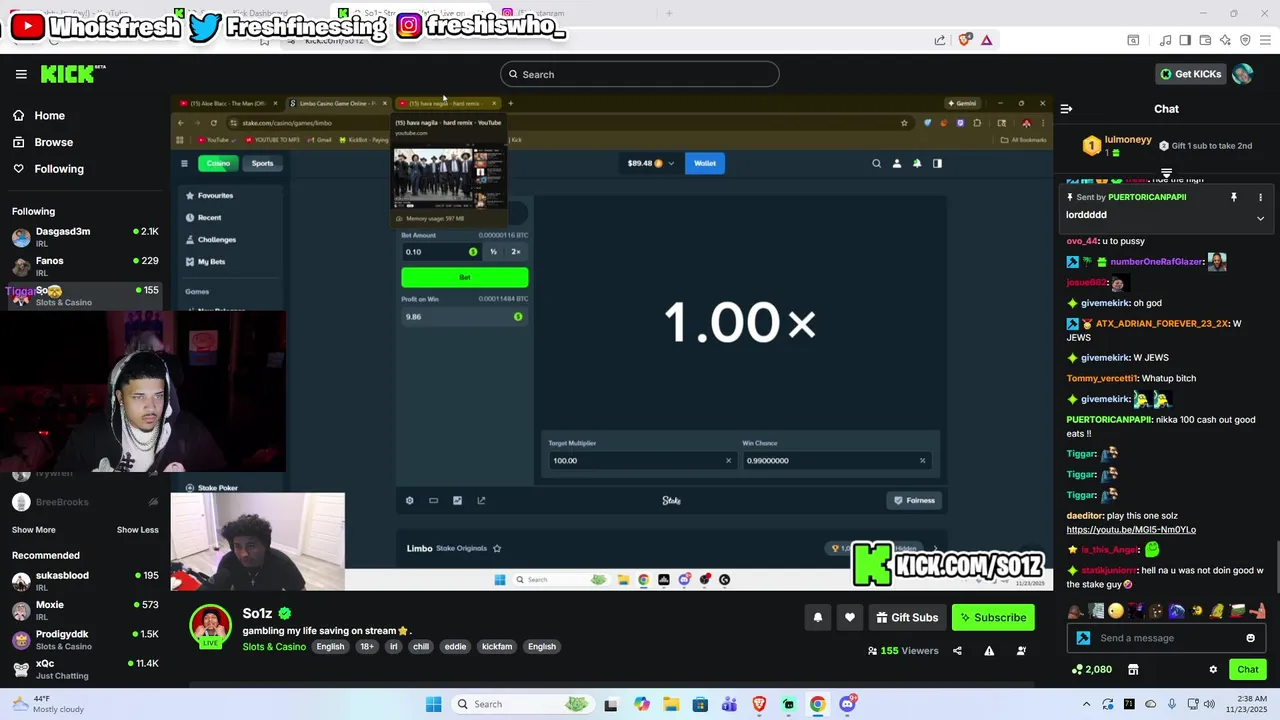Click the Stake notifications bell in stream
The width and height of the screenshot is (1280, 720).
(x=917, y=163)
